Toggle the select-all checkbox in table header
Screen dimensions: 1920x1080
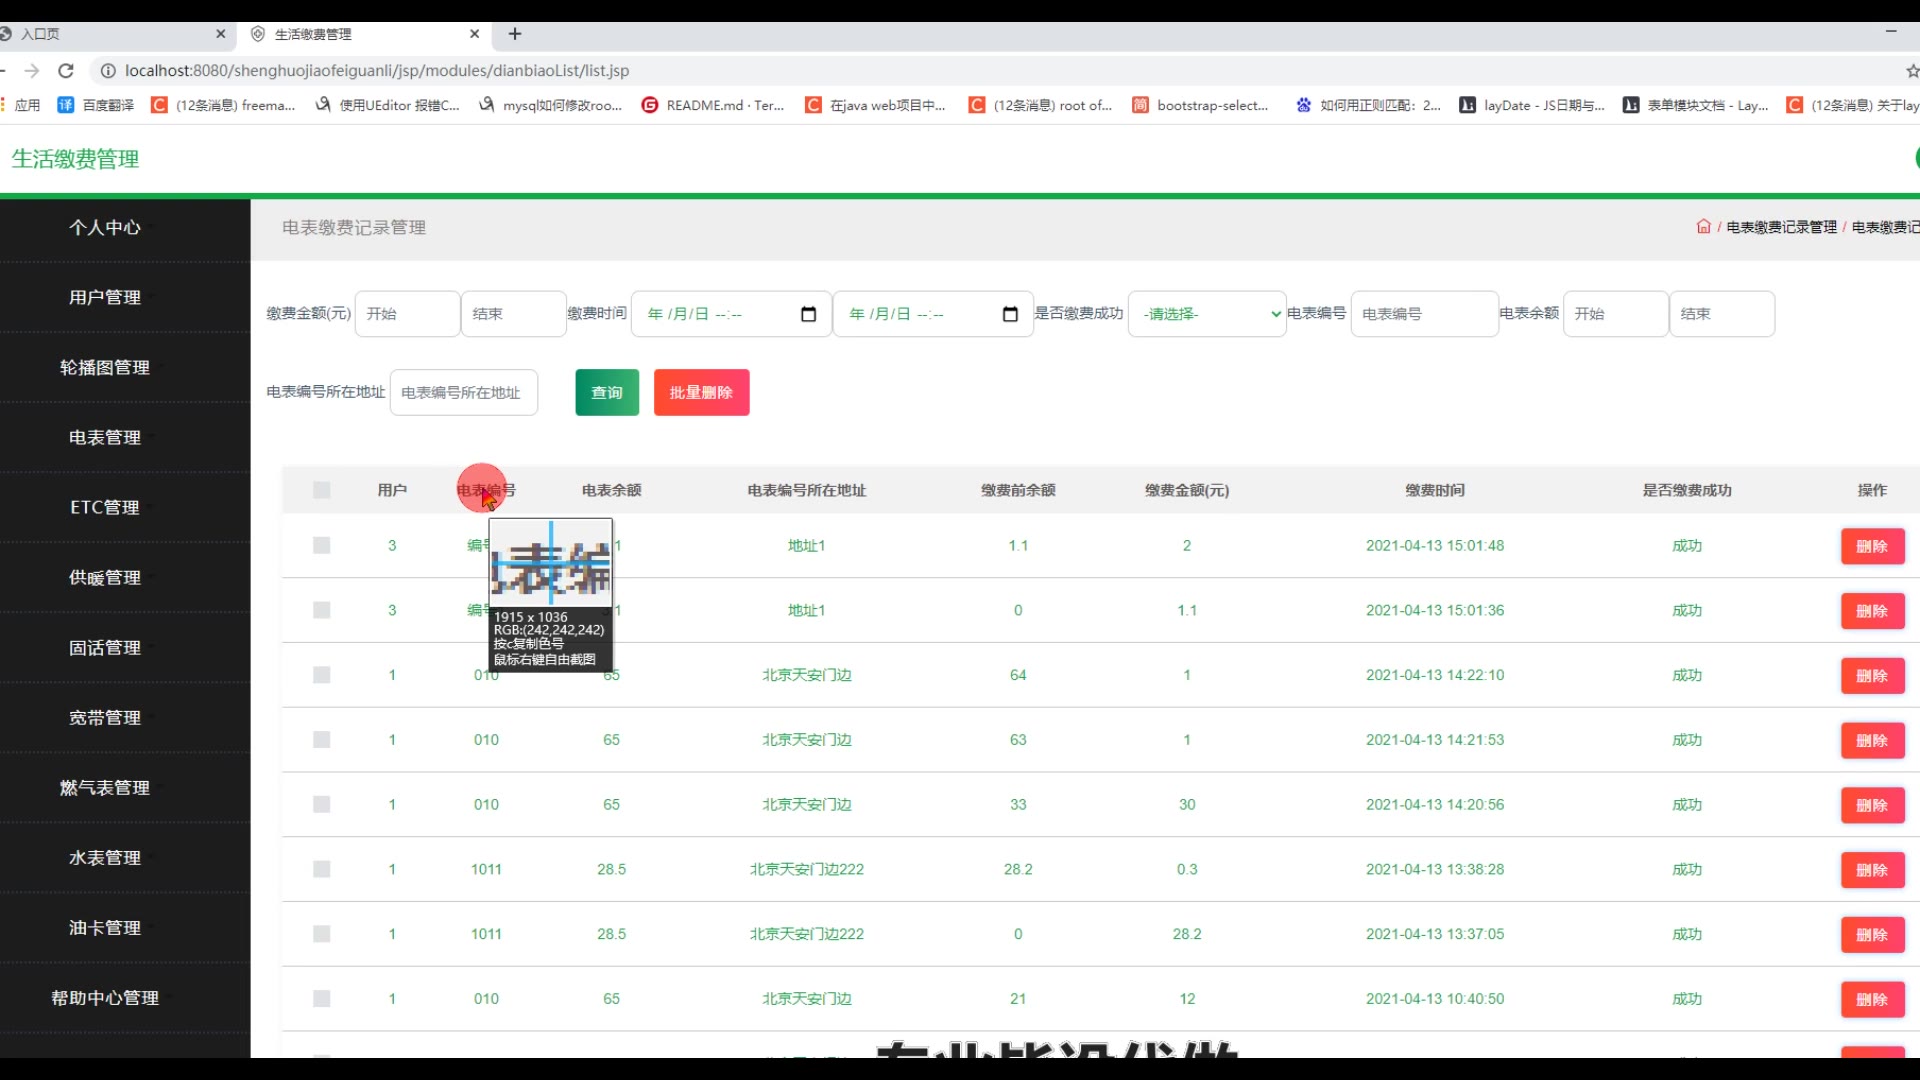pos(321,490)
